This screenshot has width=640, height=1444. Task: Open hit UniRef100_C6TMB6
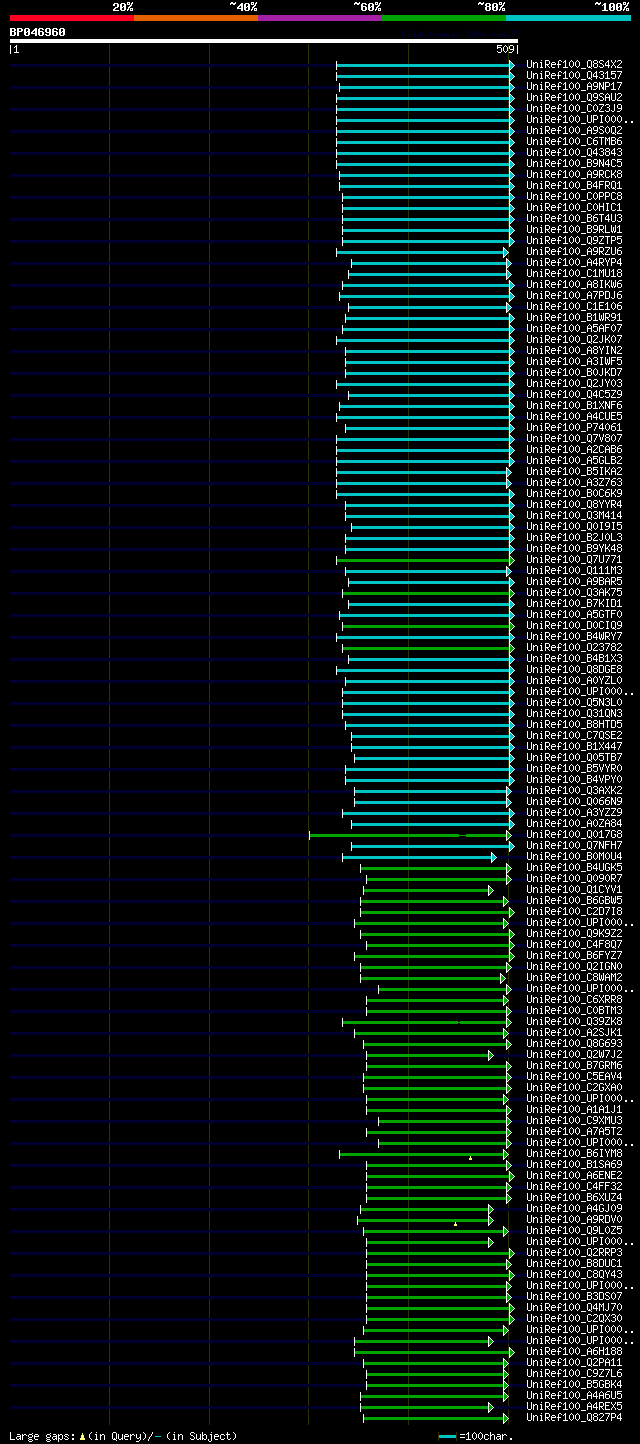coord(575,141)
